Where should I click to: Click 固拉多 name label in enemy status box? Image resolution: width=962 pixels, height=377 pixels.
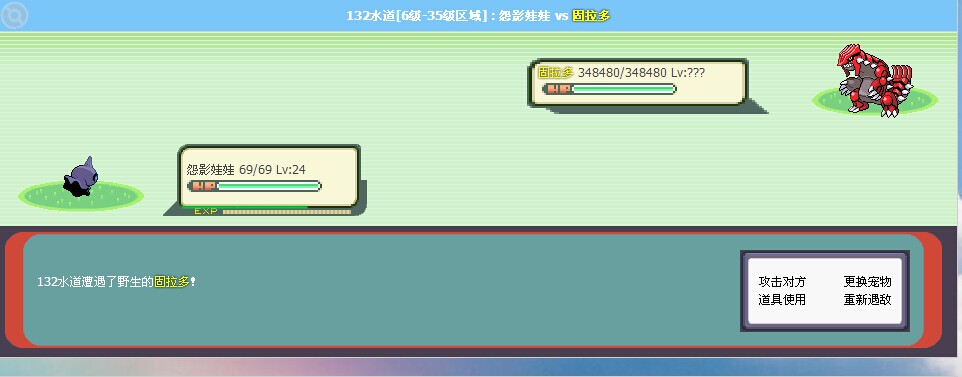pos(555,72)
